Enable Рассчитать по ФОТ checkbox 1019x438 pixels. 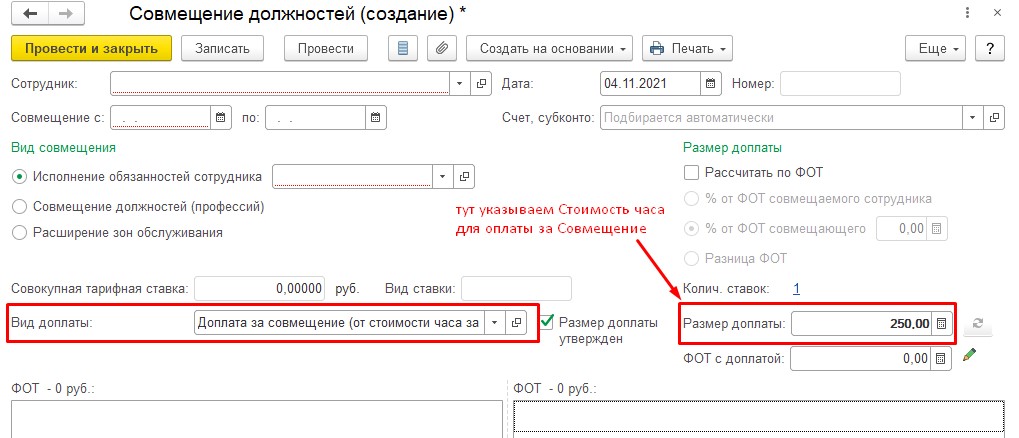(x=692, y=173)
